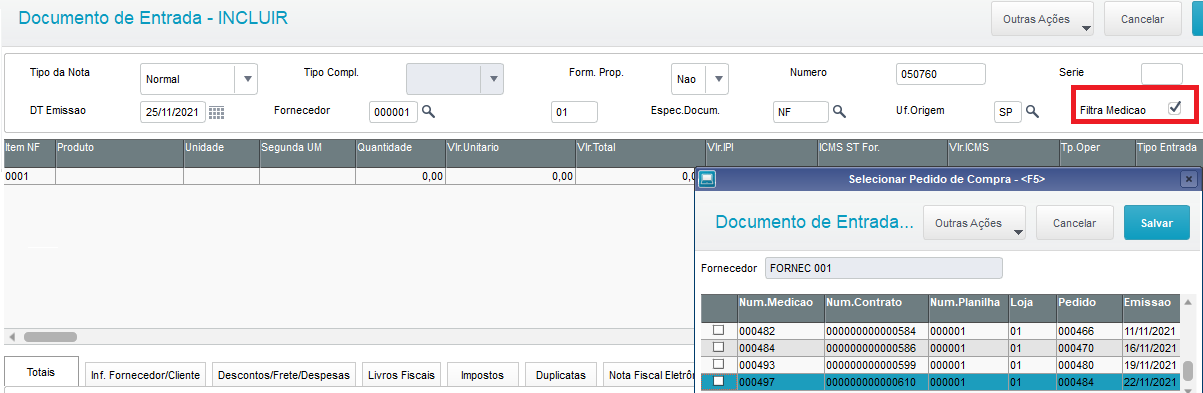
Task: Check the row for medicao 000482
Action: tap(718, 330)
